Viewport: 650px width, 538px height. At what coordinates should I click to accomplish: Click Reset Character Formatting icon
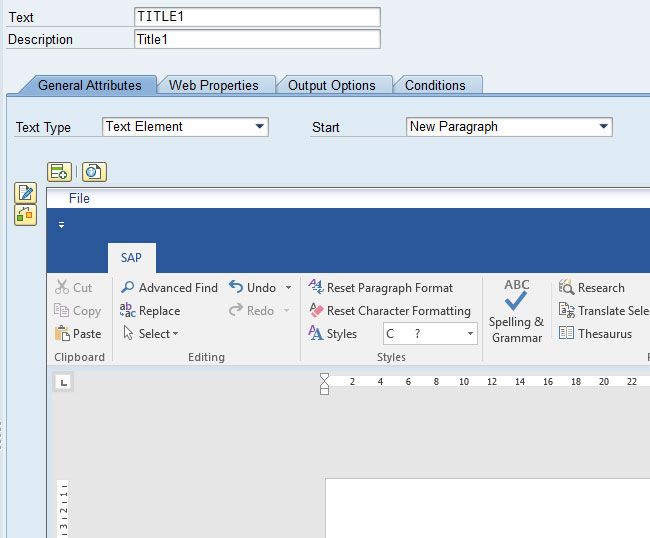pyautogui.click(x=316, y=311)
